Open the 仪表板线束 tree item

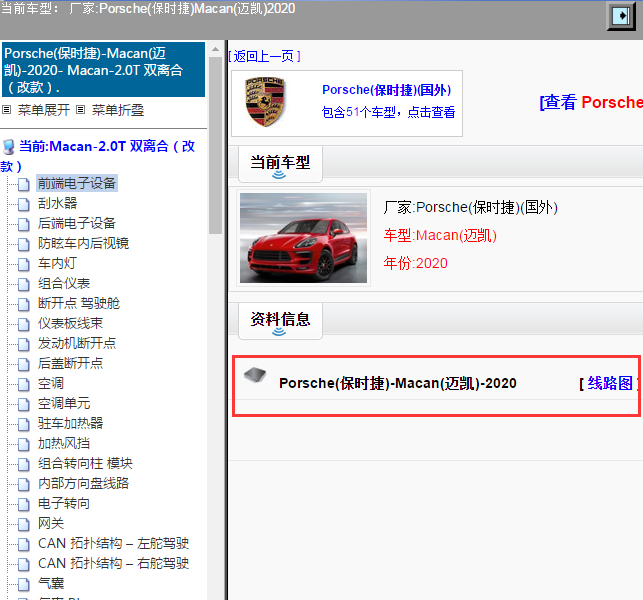point(70,323)
